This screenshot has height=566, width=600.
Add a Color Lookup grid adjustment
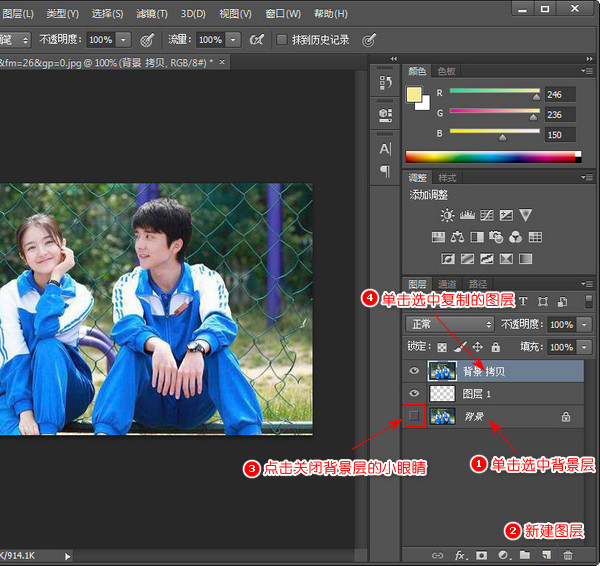[x=535, y=237]
